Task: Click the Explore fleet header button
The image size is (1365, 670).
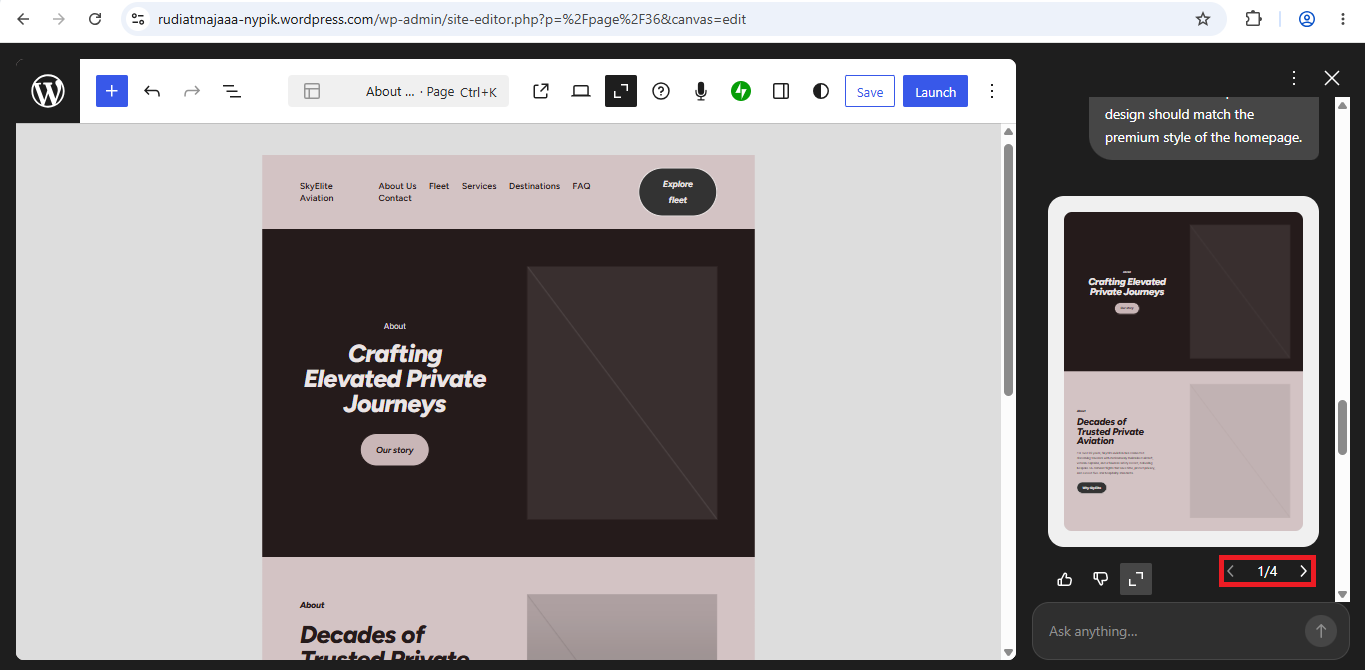Action: point(678,192)
